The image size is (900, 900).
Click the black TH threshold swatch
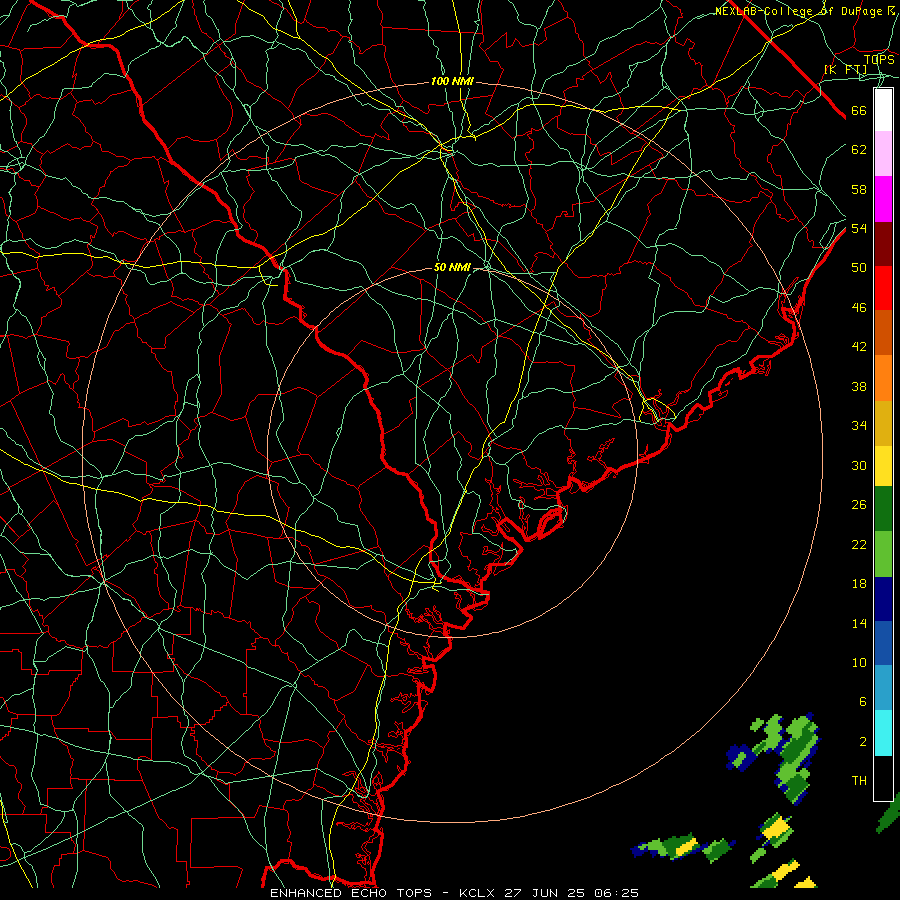[883, 778]
